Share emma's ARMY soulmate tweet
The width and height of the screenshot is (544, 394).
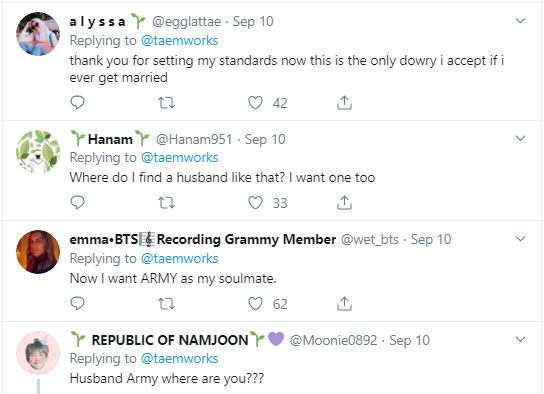pyautogui.click(x=344, y=303)
